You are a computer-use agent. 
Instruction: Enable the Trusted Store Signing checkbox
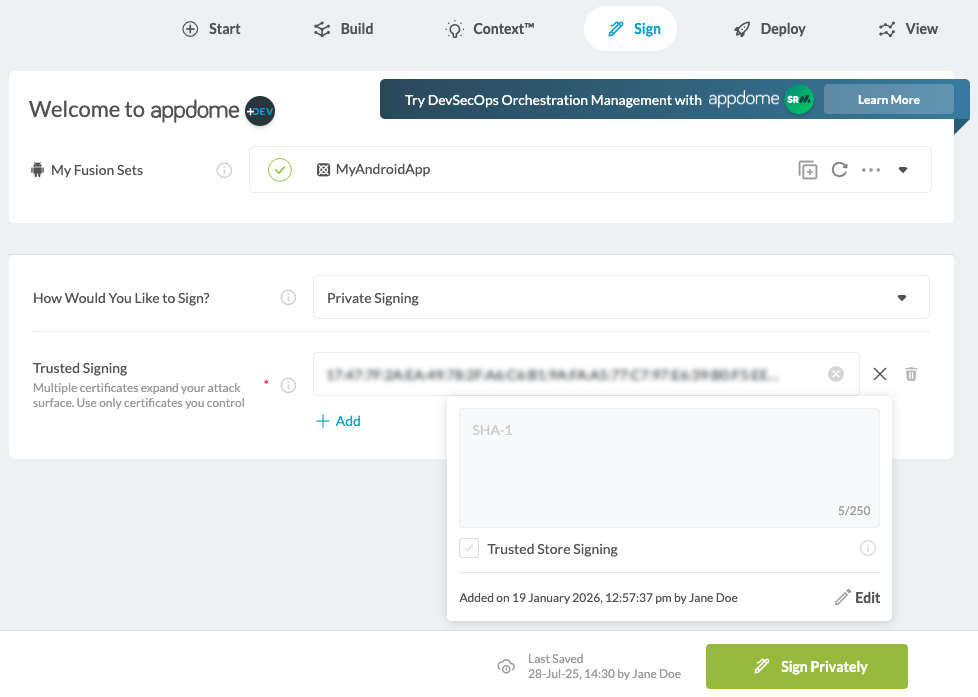point(468,548)
